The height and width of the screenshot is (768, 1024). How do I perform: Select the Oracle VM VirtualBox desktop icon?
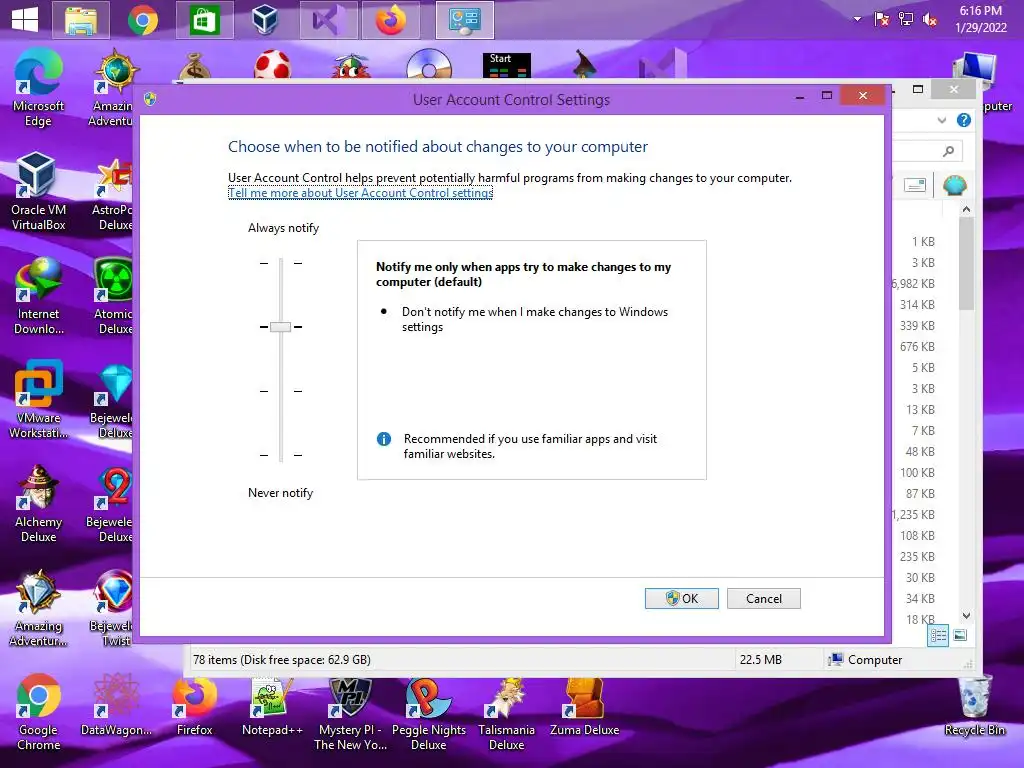38,191
